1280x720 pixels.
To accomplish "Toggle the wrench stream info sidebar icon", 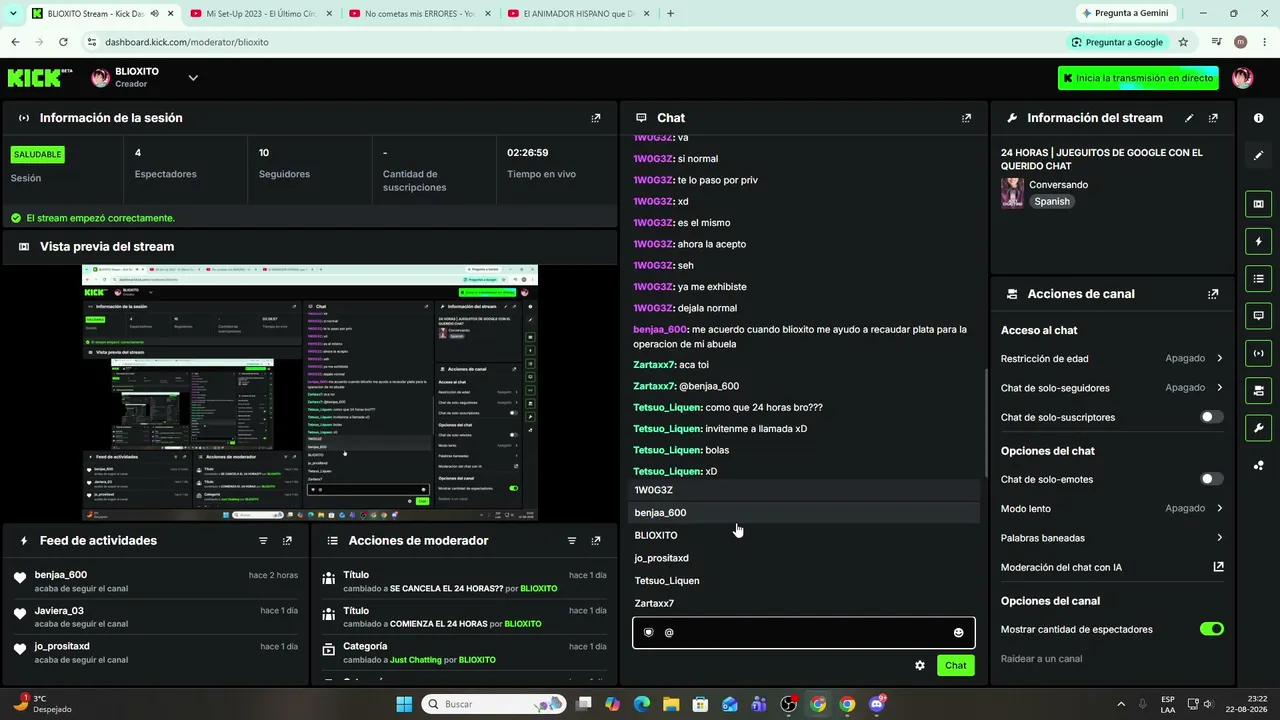I will tap(1258, 428).
